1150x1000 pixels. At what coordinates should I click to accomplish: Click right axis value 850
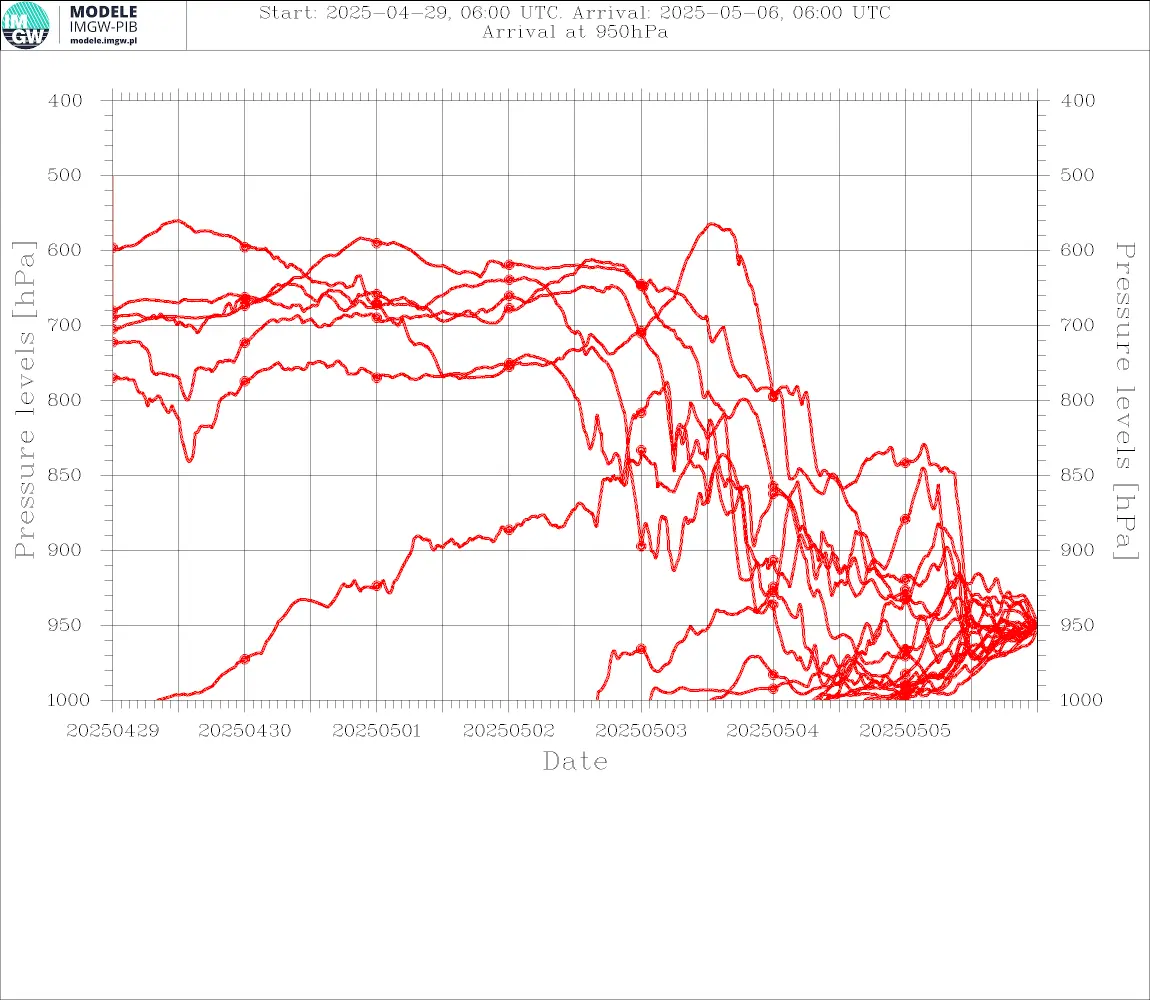coord(1077,475)
